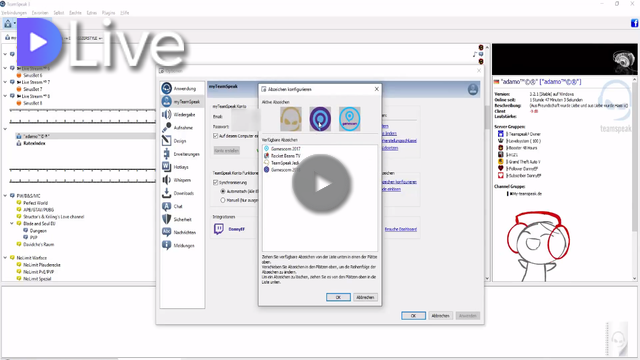Open the Wiedergabe playback settings

pyautogui.click(x=179, y=115)
